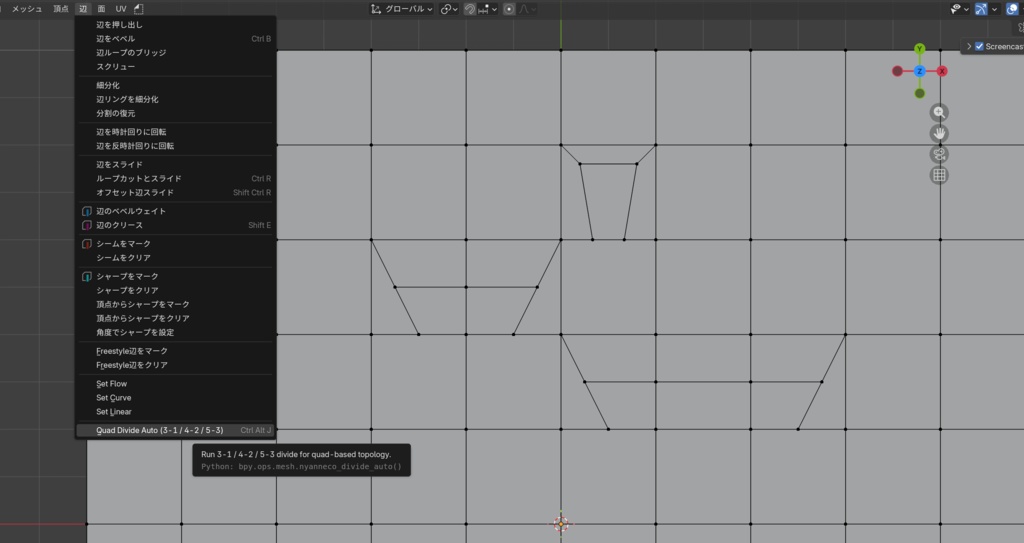Open the 面 menu
Image resolution: width=1024 pixels, height=543 pixels.
(101, 9)
